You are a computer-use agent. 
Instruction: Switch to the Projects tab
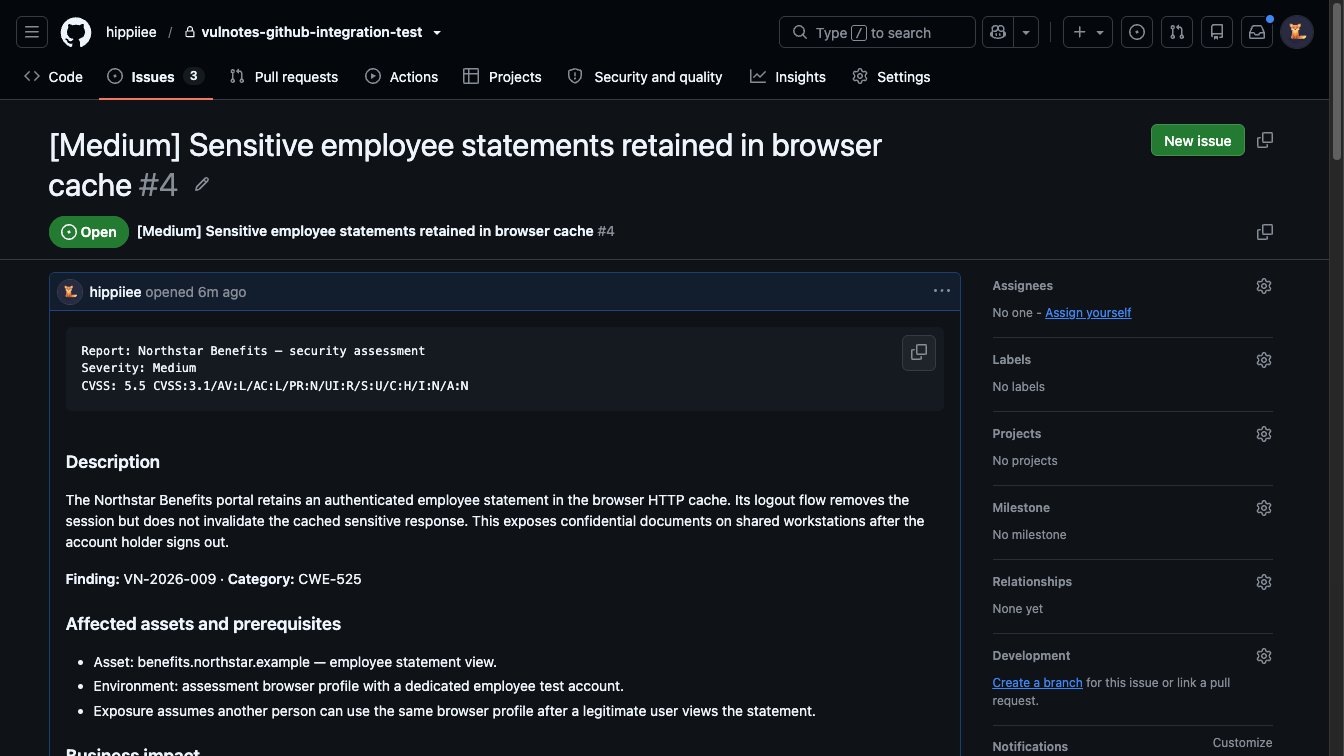[x=502, y=77]
